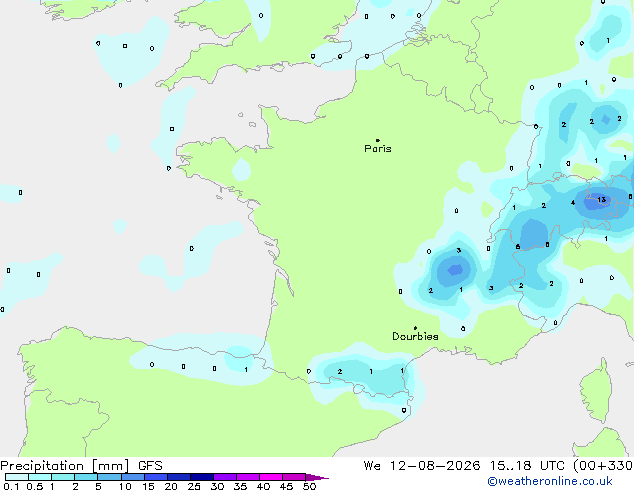This screenshot has height=490, width=634.
Task: Pick the 5–10 mm legend color
Action: click(109, 477)
